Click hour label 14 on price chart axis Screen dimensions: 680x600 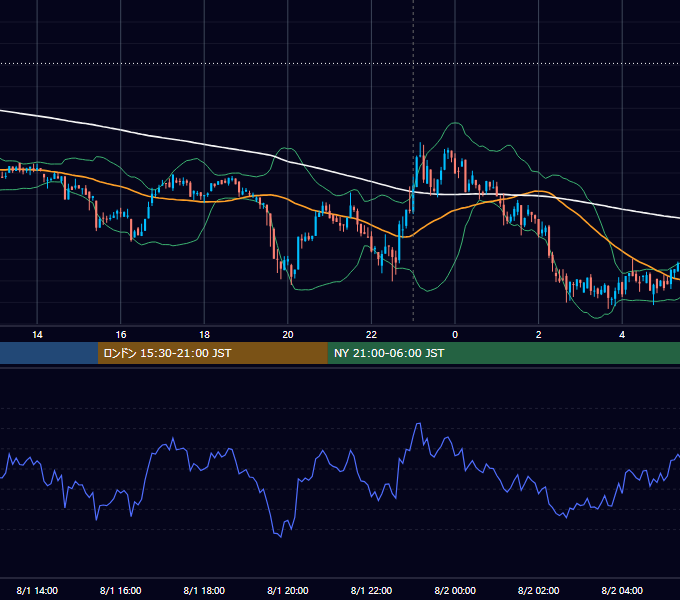(37, 335)
